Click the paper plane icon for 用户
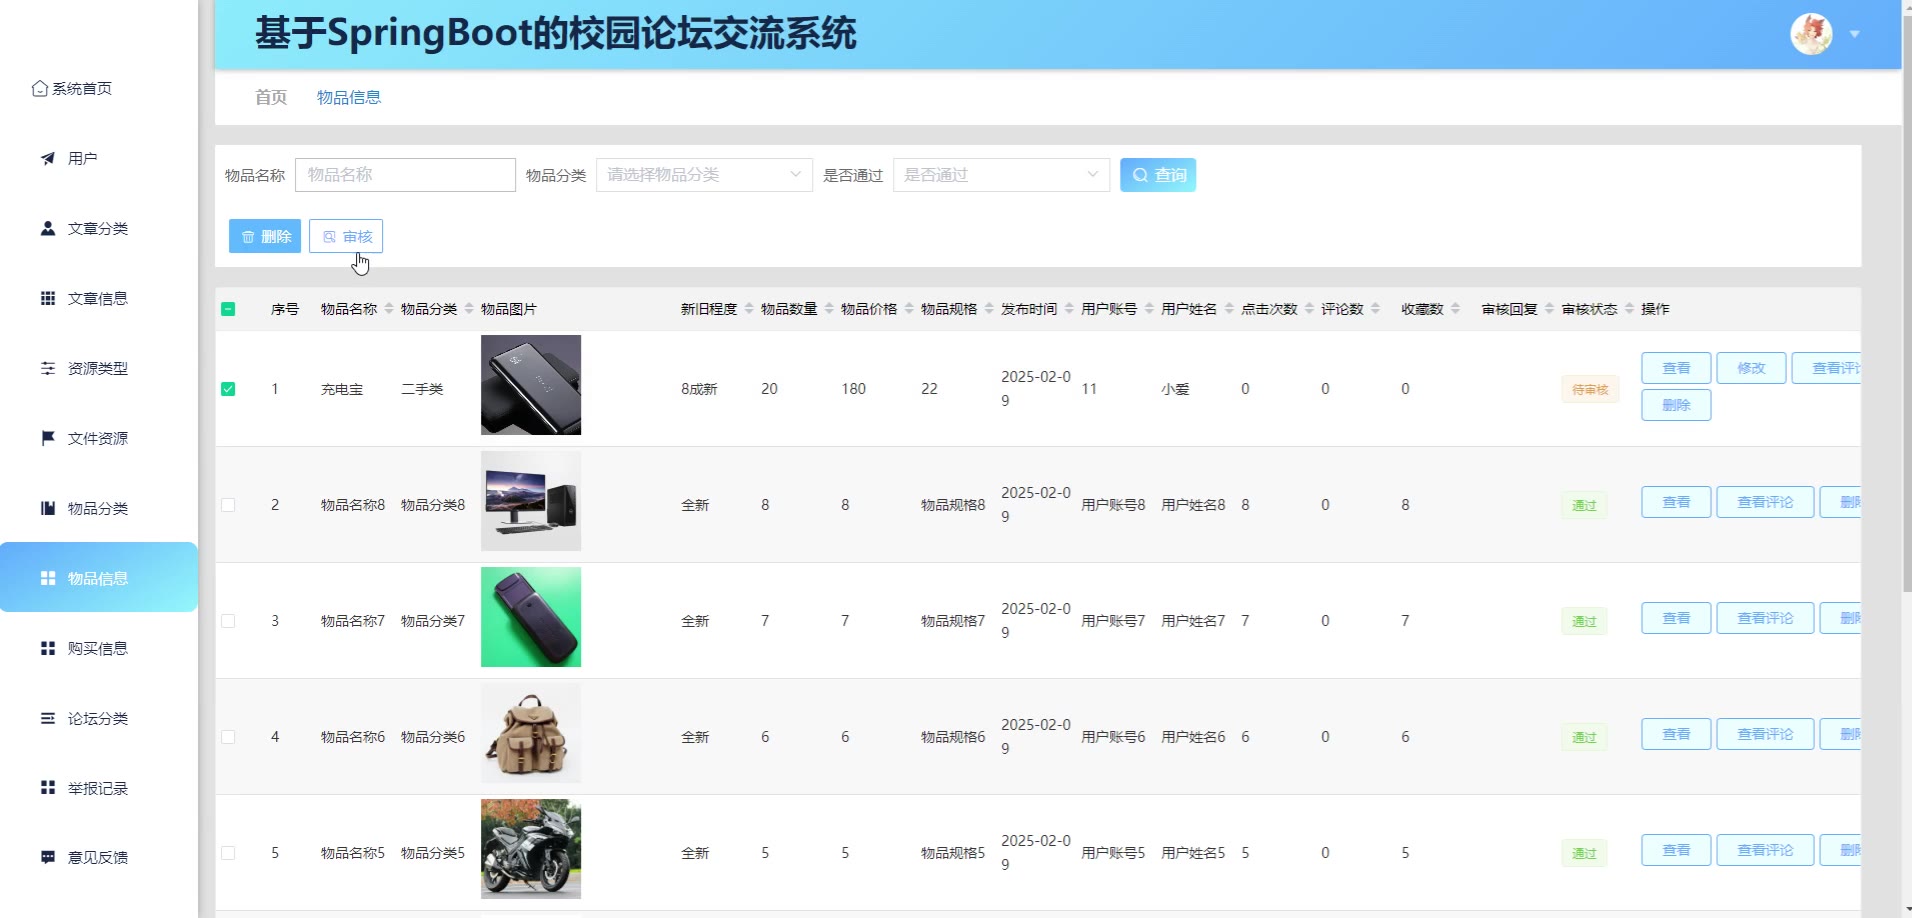The width and height of the screenshot is (1912, 918). [x=47, y=158]
